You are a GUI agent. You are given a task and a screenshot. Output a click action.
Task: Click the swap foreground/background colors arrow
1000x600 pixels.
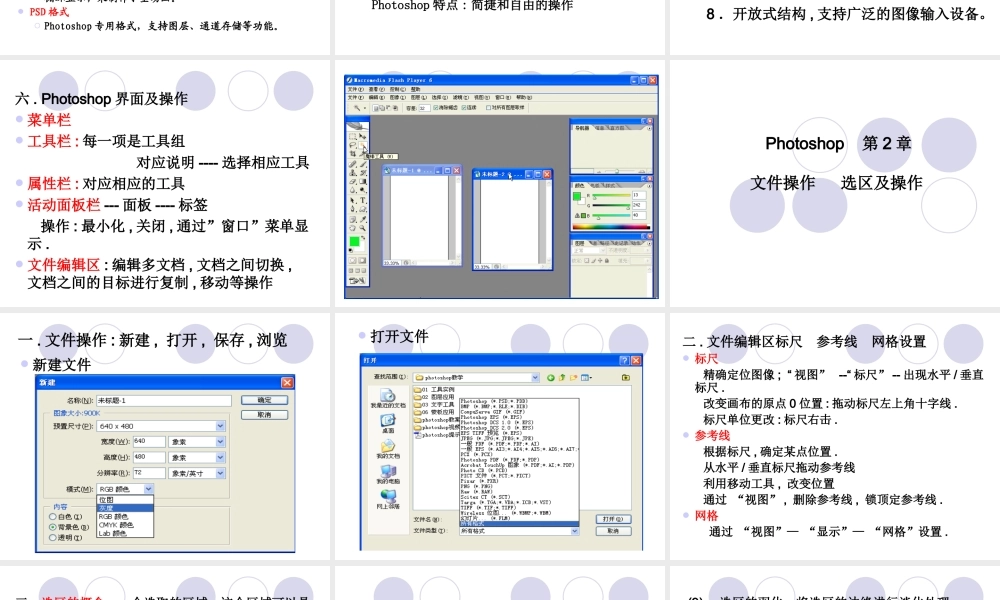point(363,238)
